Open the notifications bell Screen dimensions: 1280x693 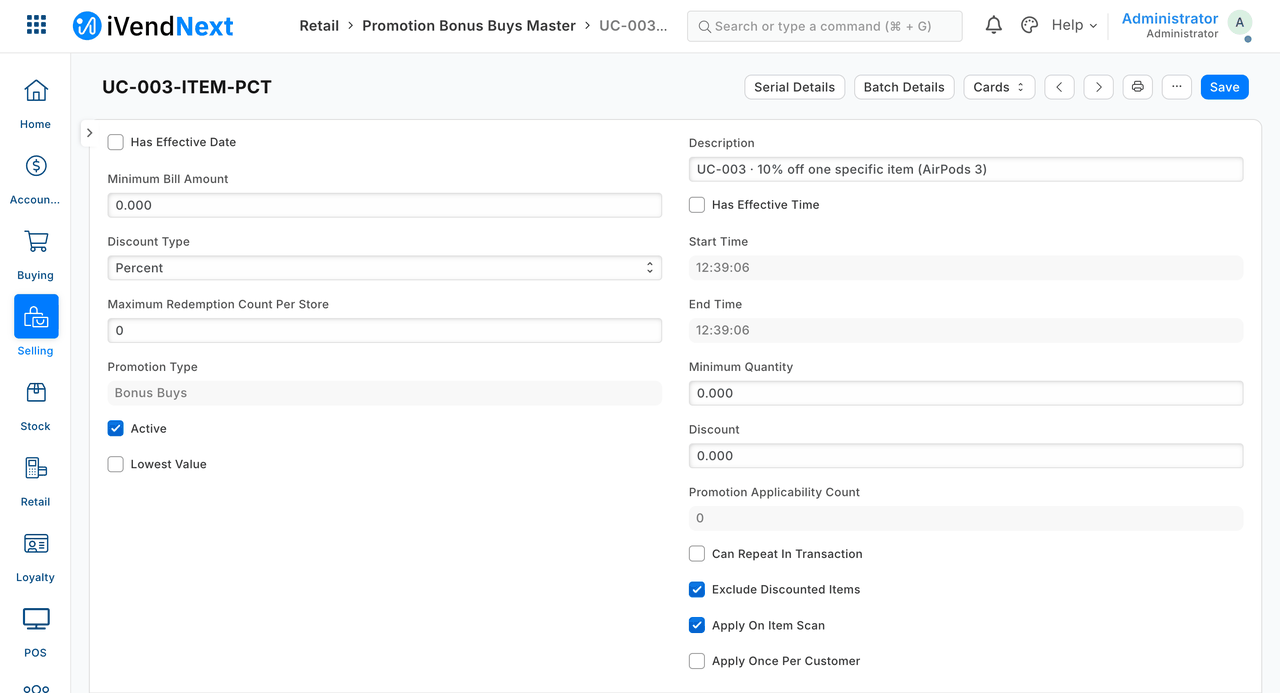(993, 25)
